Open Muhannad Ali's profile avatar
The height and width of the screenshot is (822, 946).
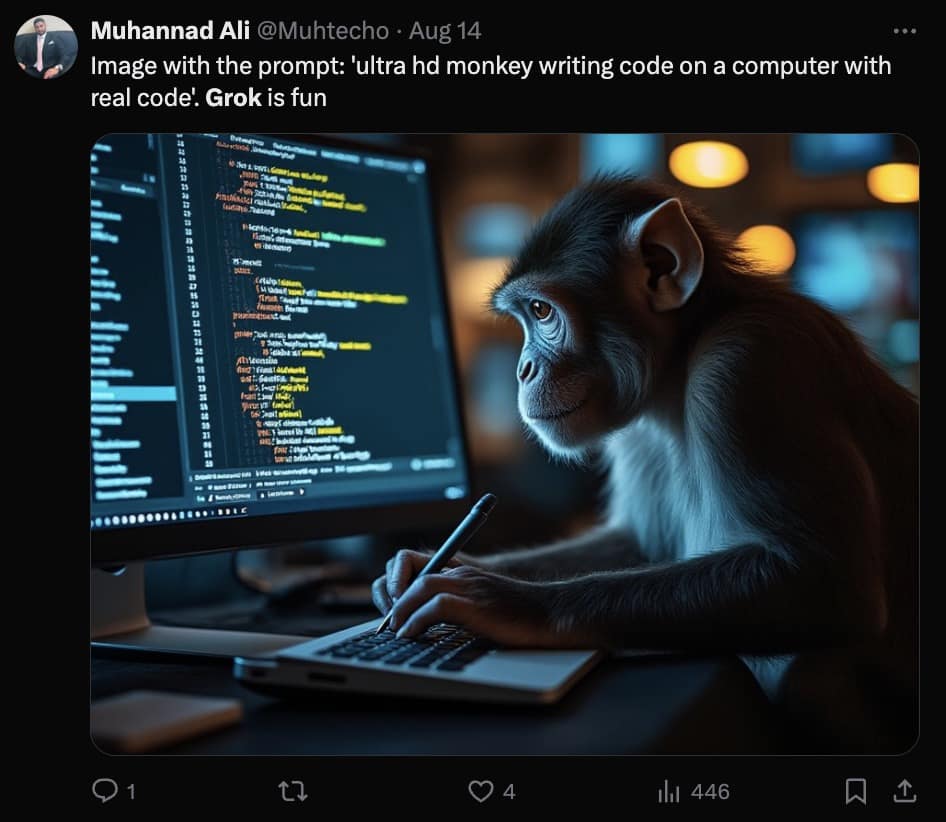46,46
